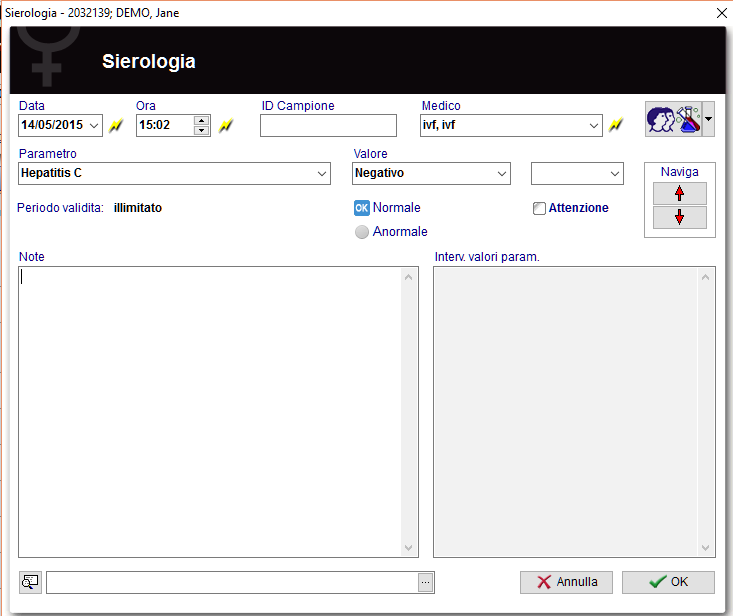Click the Interv. valori param. scrollbar down arrow
This screenshot has width=733, height=616.
point(705,547)
